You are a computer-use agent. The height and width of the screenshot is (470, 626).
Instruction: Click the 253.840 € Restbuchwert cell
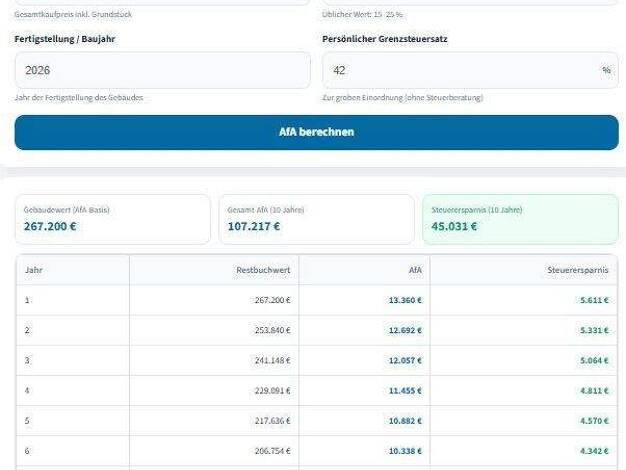(271, 330)
